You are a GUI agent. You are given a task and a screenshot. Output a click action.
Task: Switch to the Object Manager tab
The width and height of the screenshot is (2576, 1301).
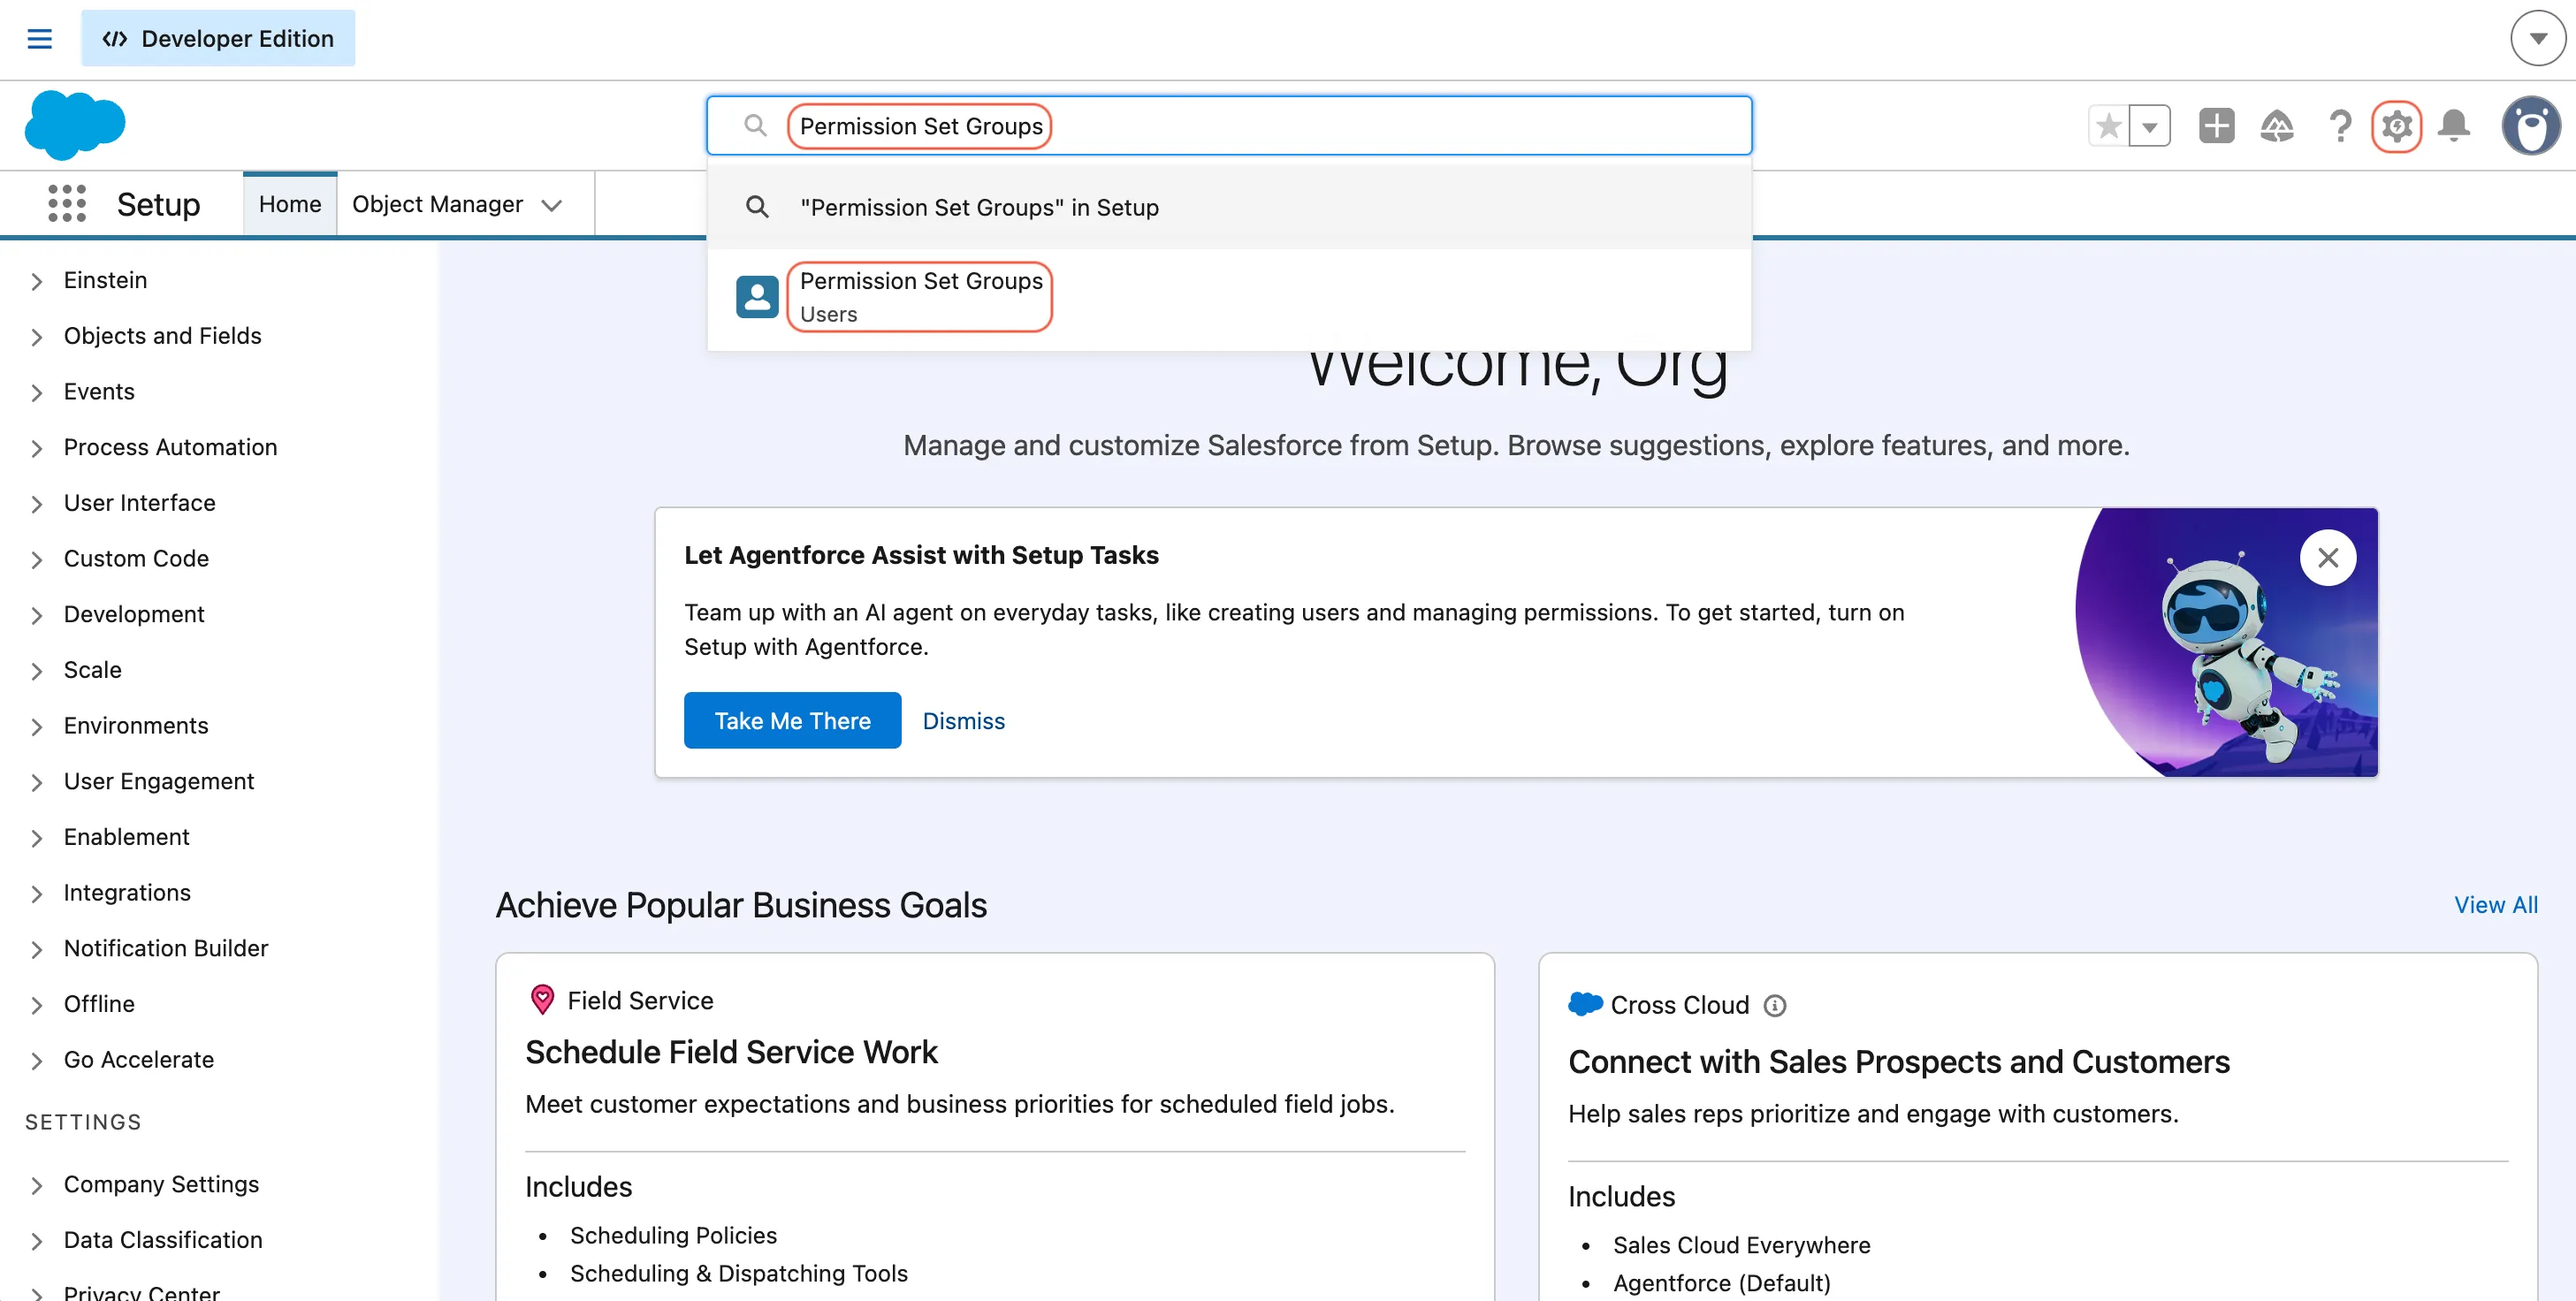[437, 204]
